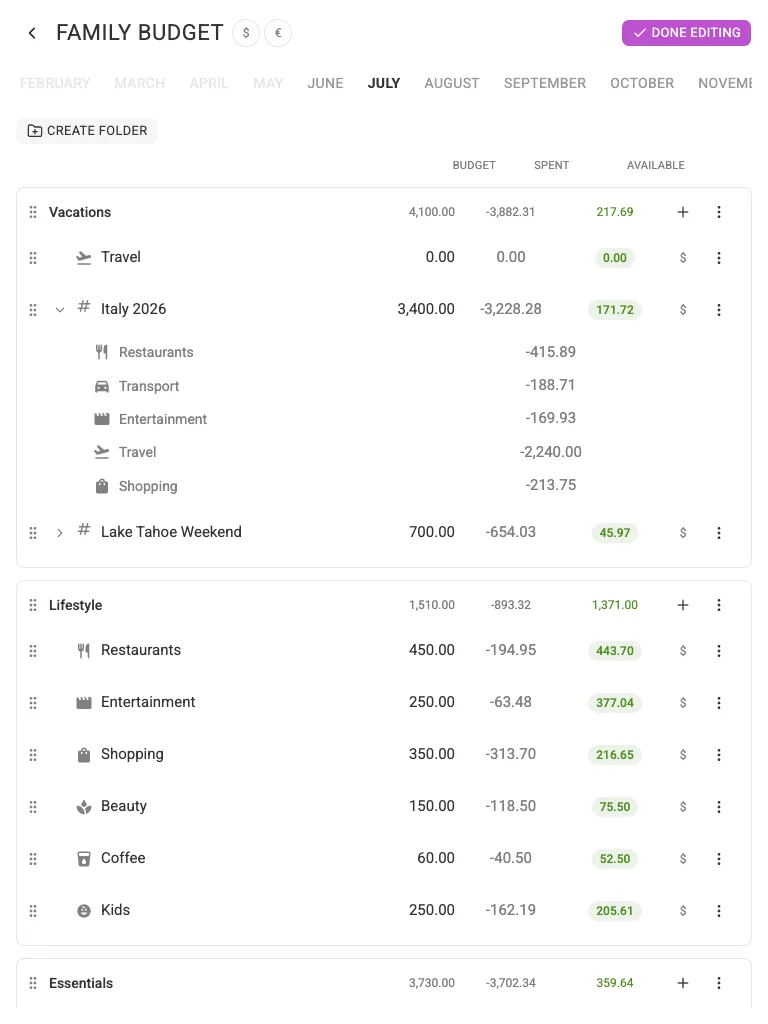
Task: Open the three-dot menu for Kids
Action: coord(718,910)
